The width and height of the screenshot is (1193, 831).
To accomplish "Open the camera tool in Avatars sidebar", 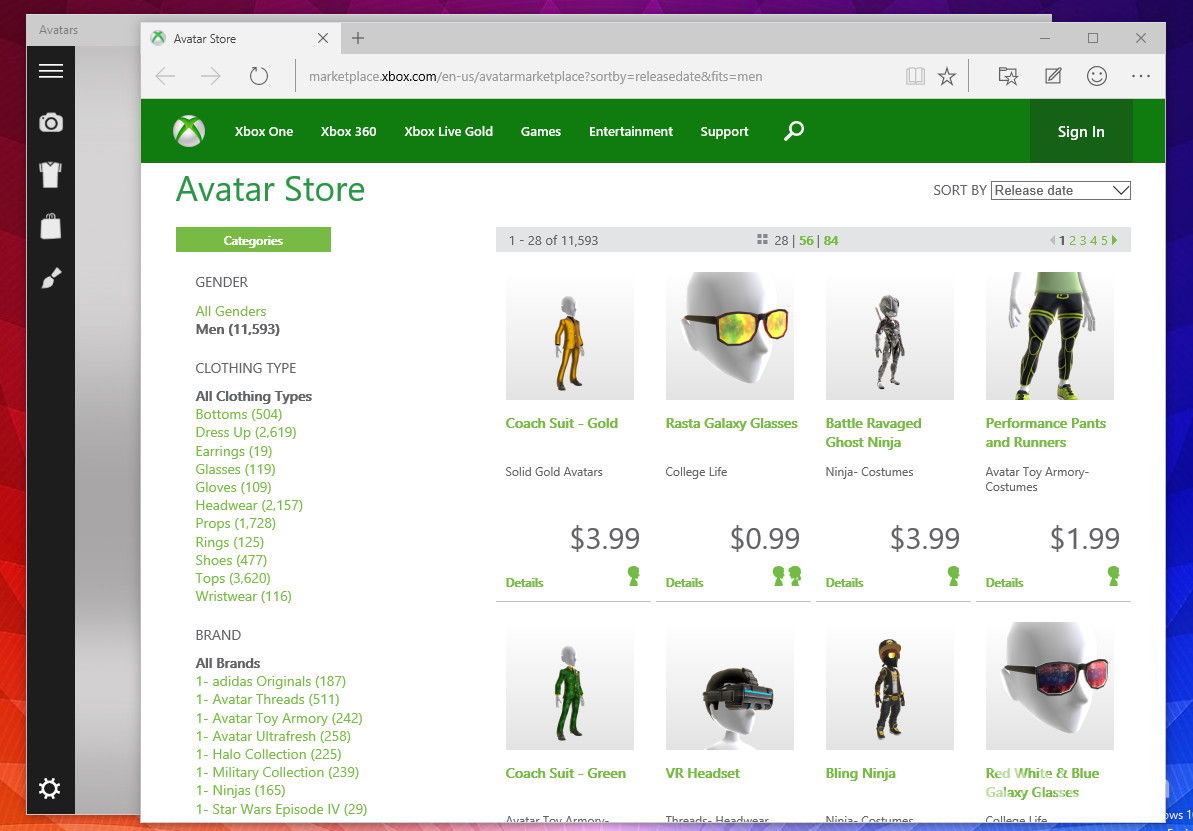I will pyautogui.click(x=51, y=122).
